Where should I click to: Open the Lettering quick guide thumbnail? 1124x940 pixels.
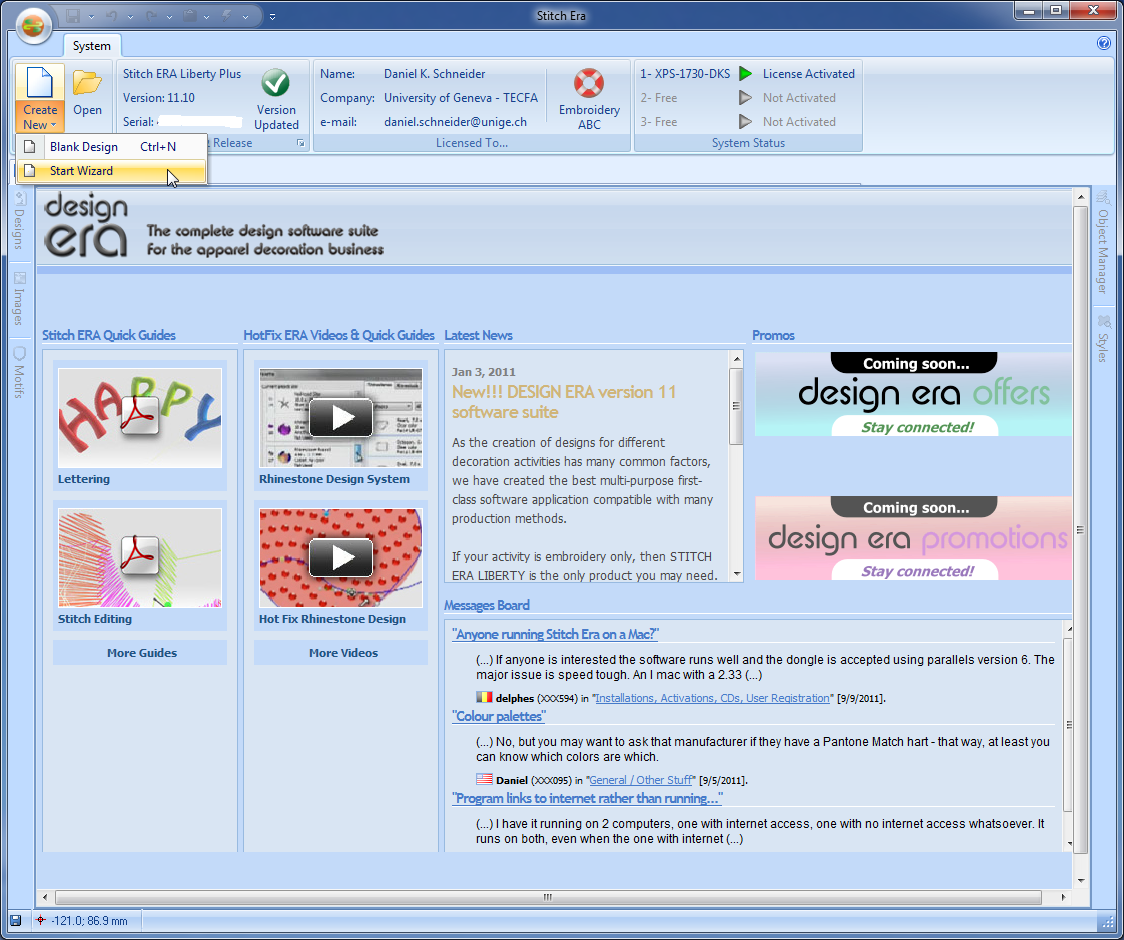pyautogui.click(x=140, y=418)
